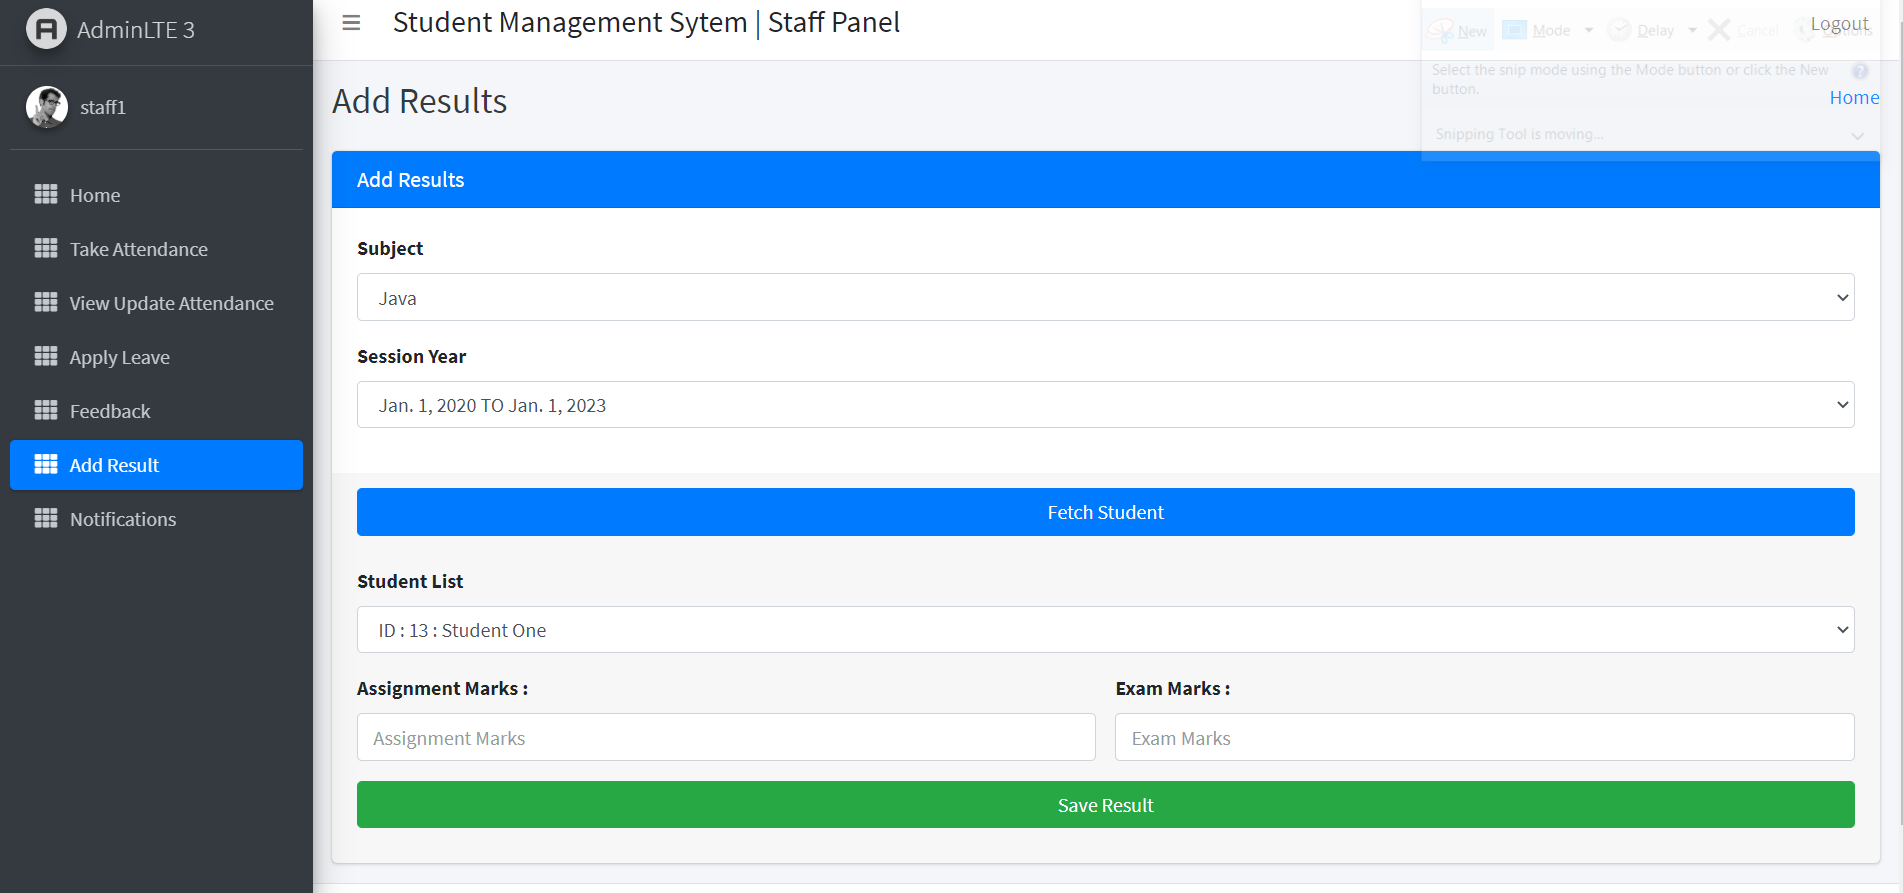Click the Notifications sidebar icon

coord(46,518)
